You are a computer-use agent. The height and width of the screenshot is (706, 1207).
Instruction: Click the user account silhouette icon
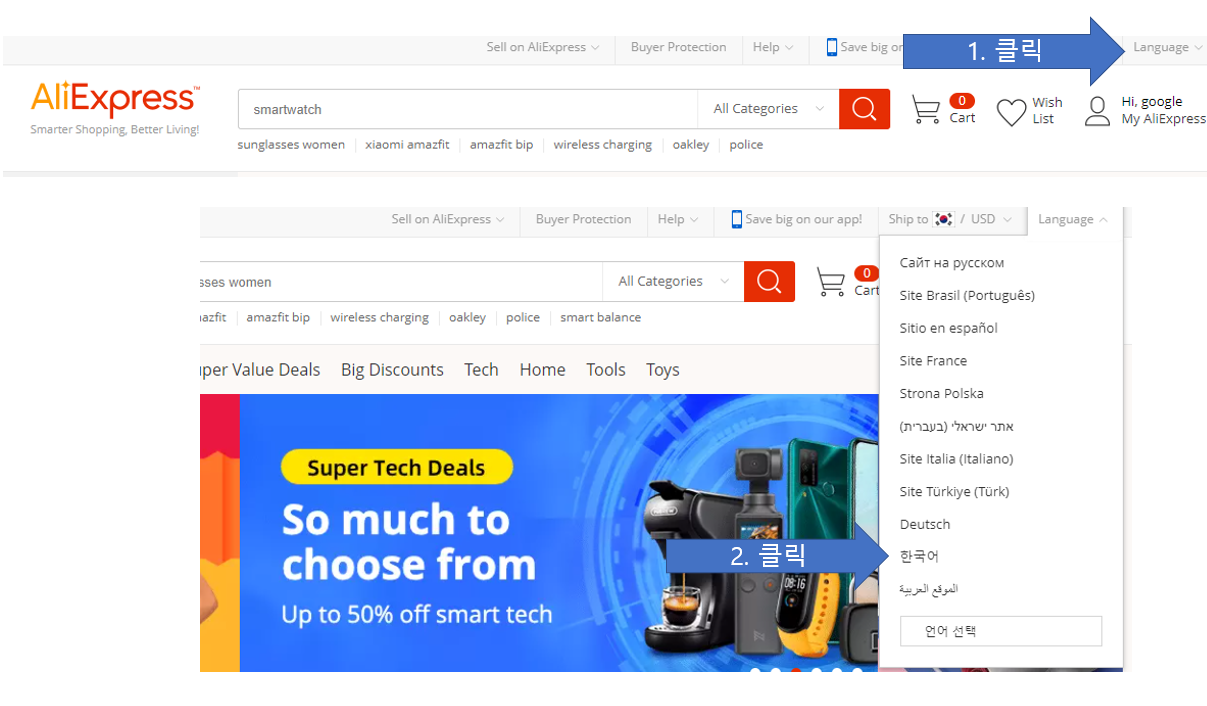[x=1098, y=111]
